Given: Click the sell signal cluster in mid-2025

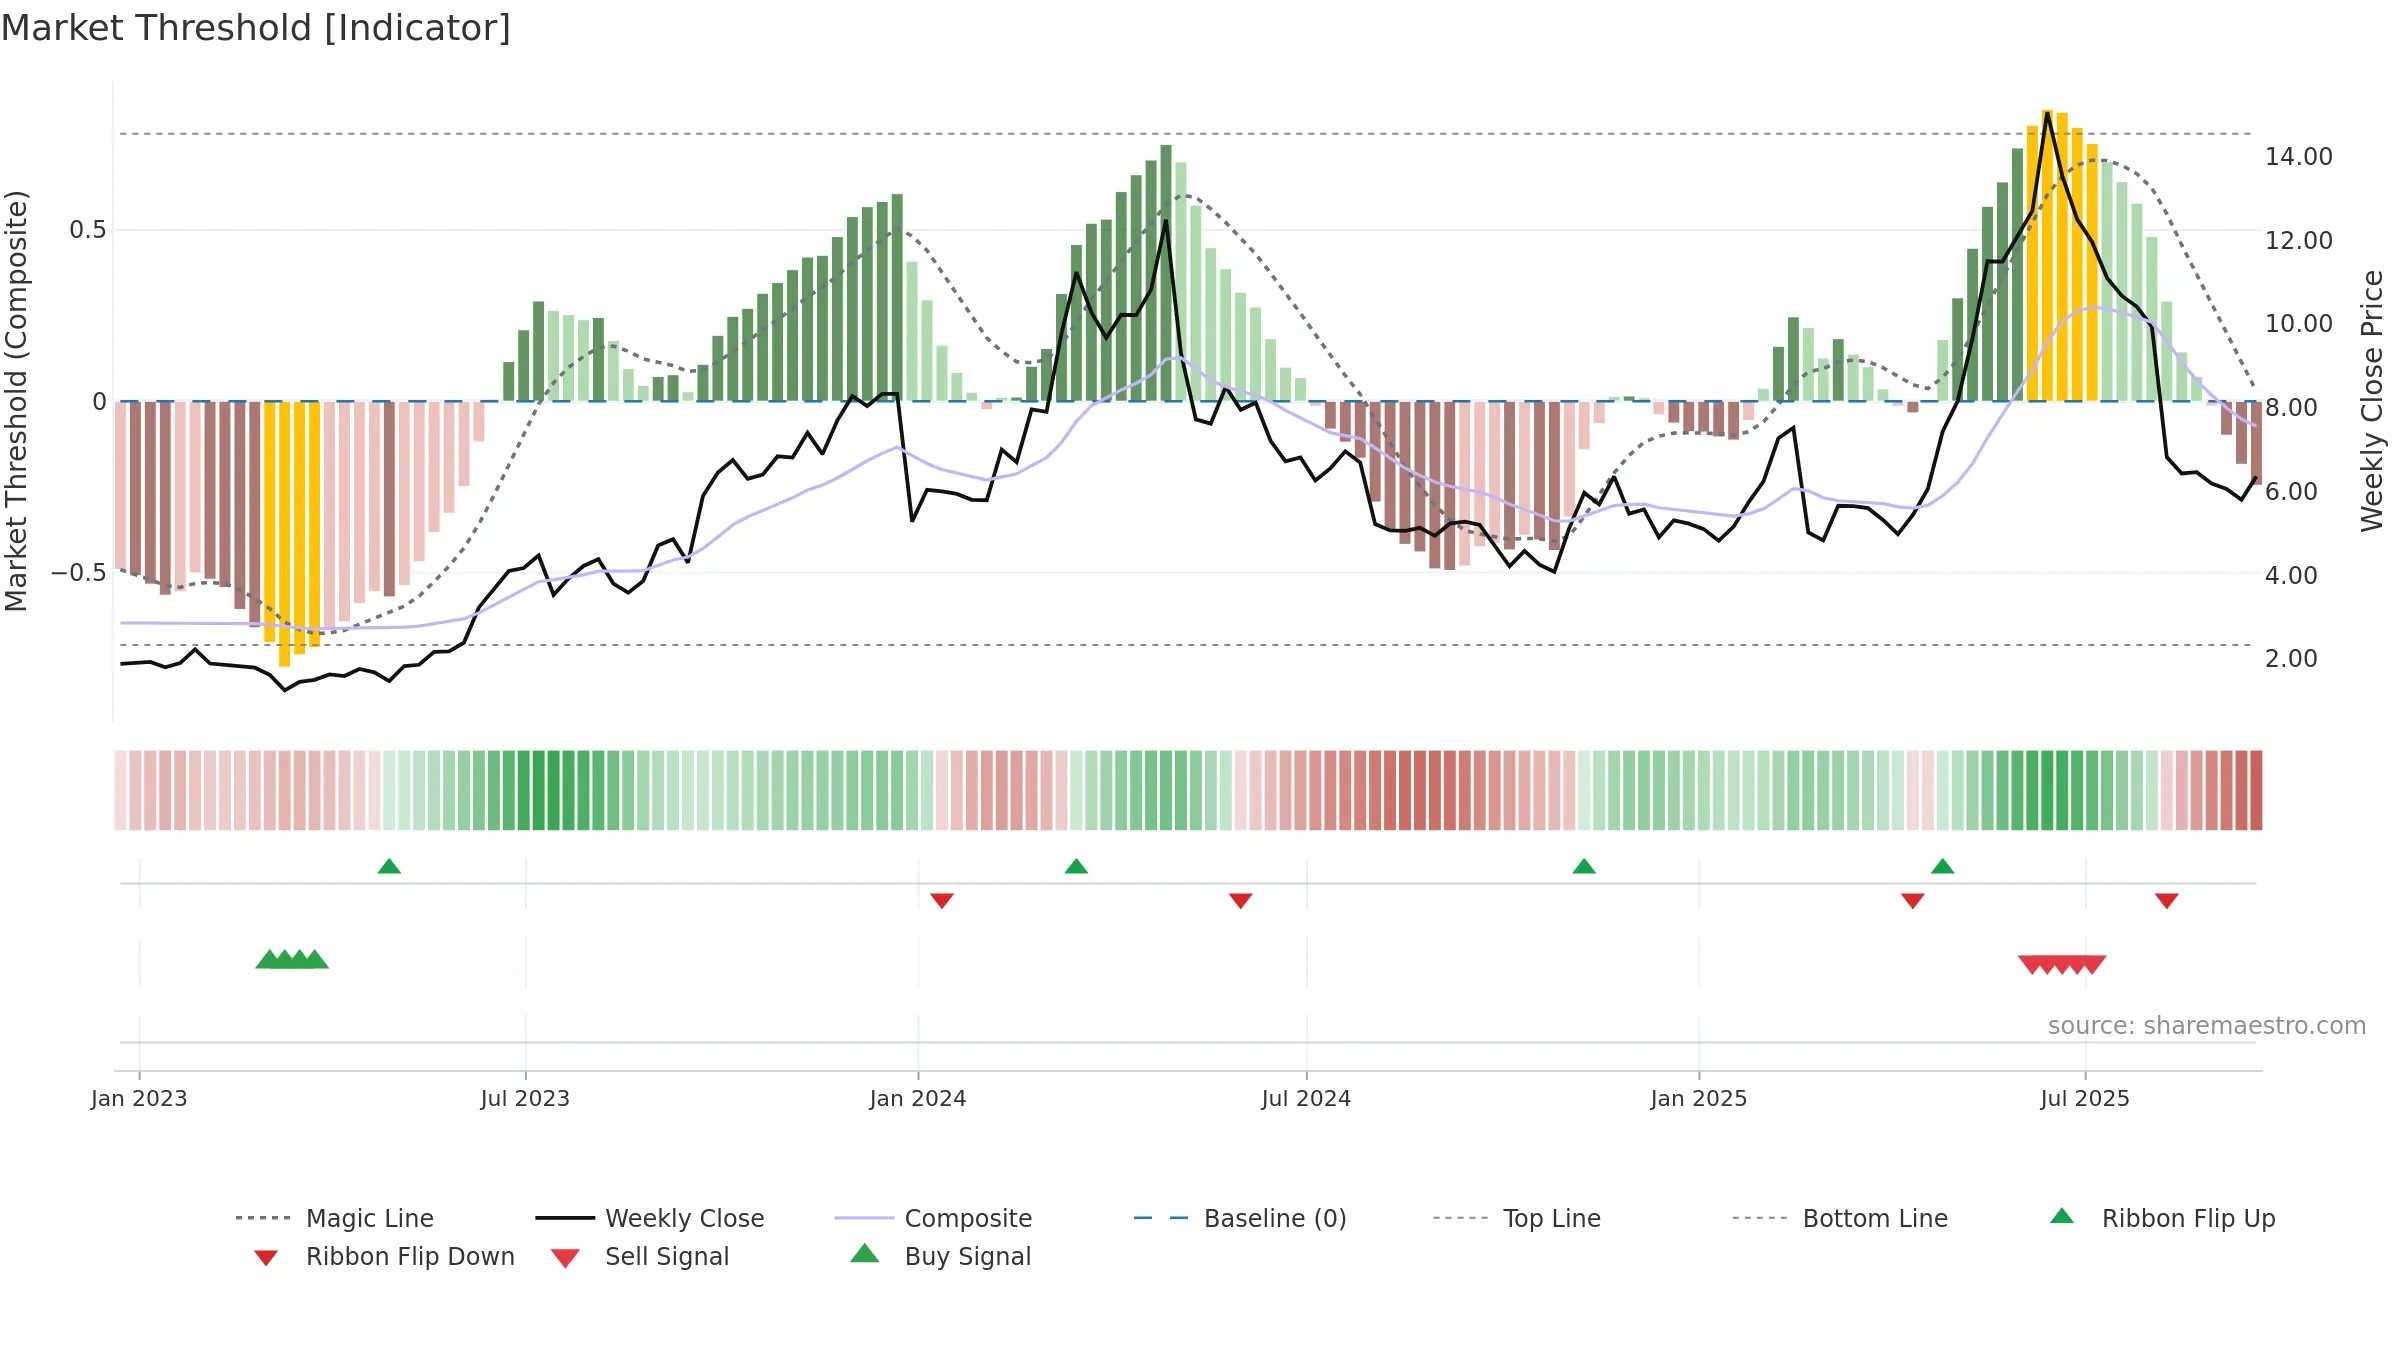Looking at the screenshot, I should tap(2062, 965).
